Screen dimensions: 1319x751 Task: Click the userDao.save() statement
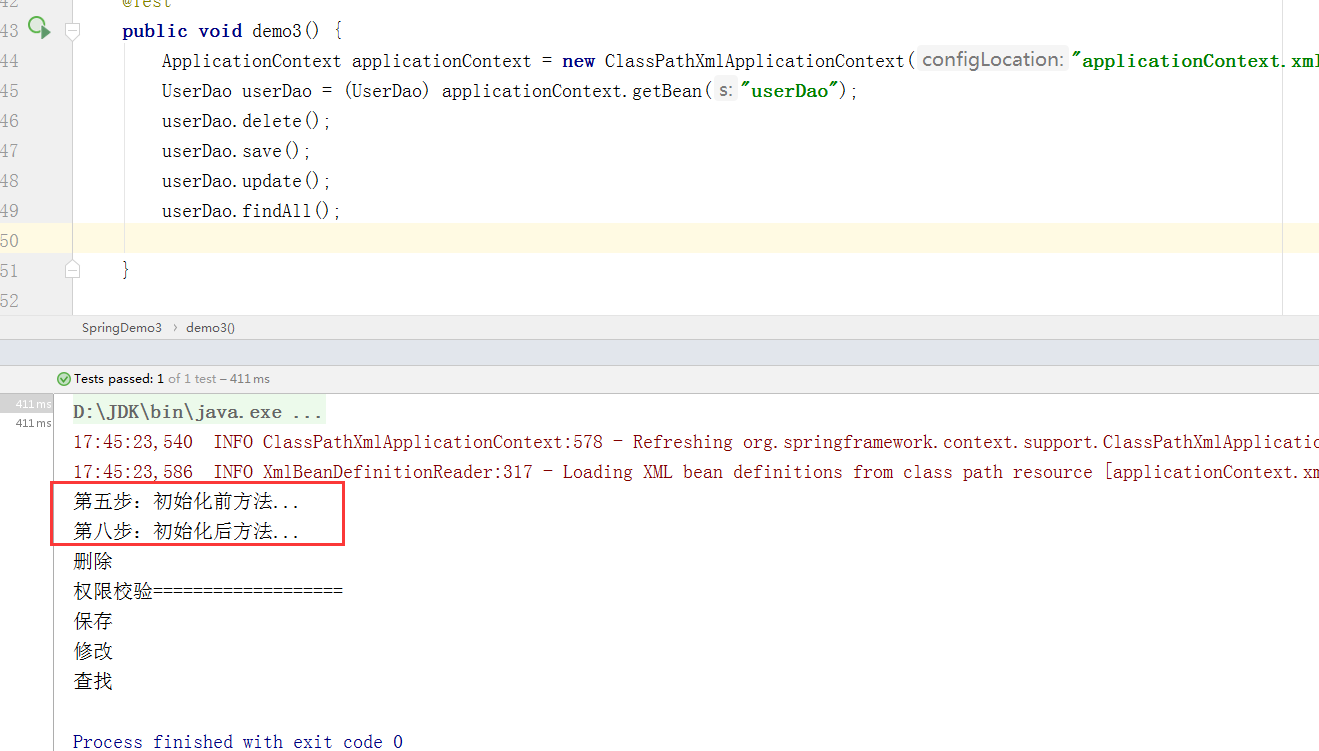[236, 151]
